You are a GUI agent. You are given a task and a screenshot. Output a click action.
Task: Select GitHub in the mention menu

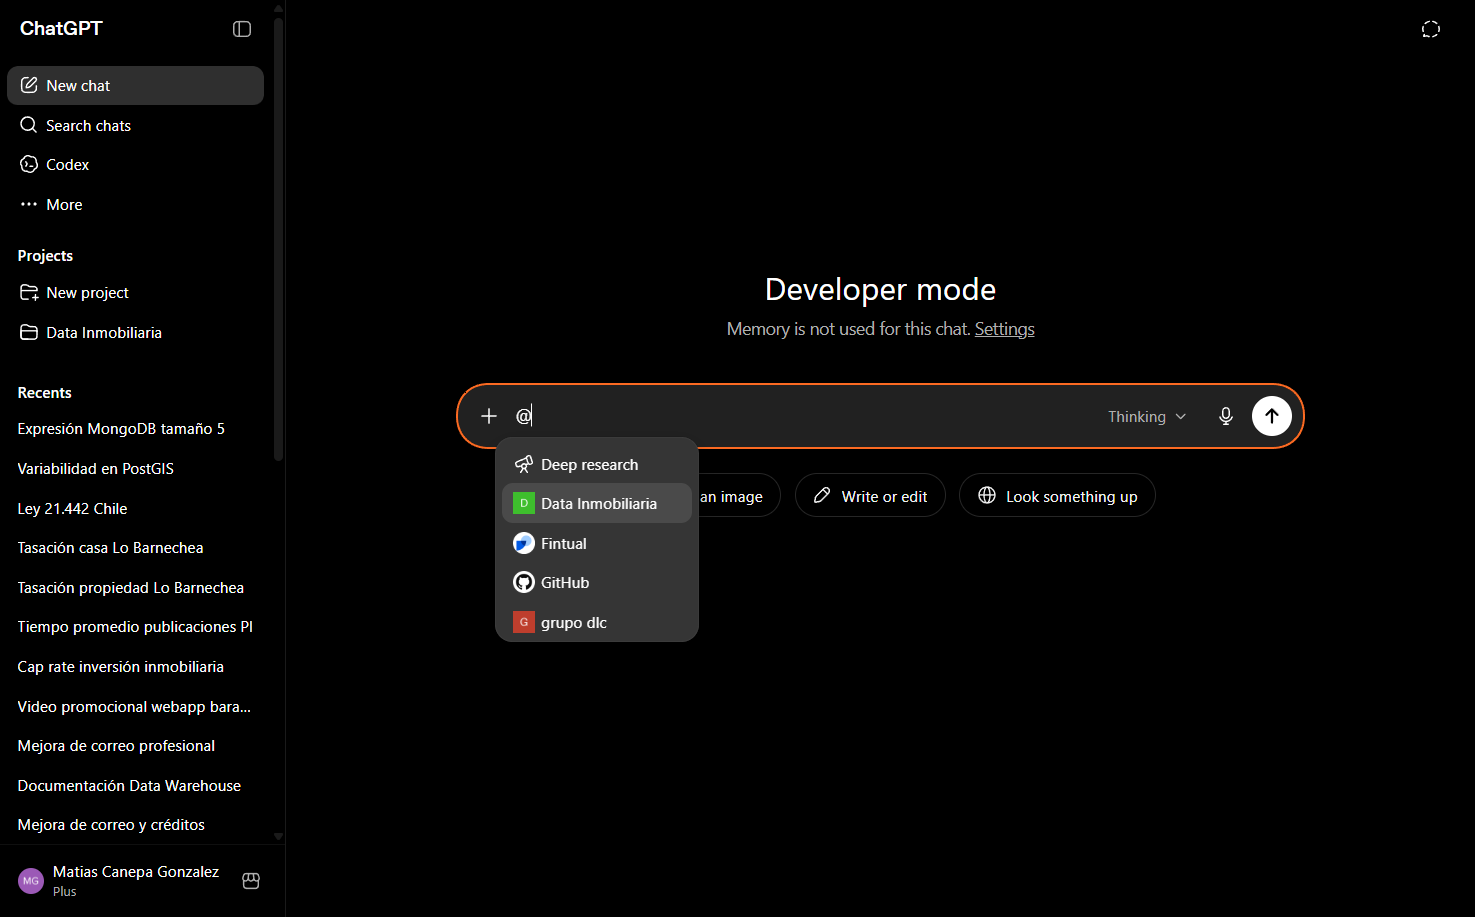click(x=597, y=582)
